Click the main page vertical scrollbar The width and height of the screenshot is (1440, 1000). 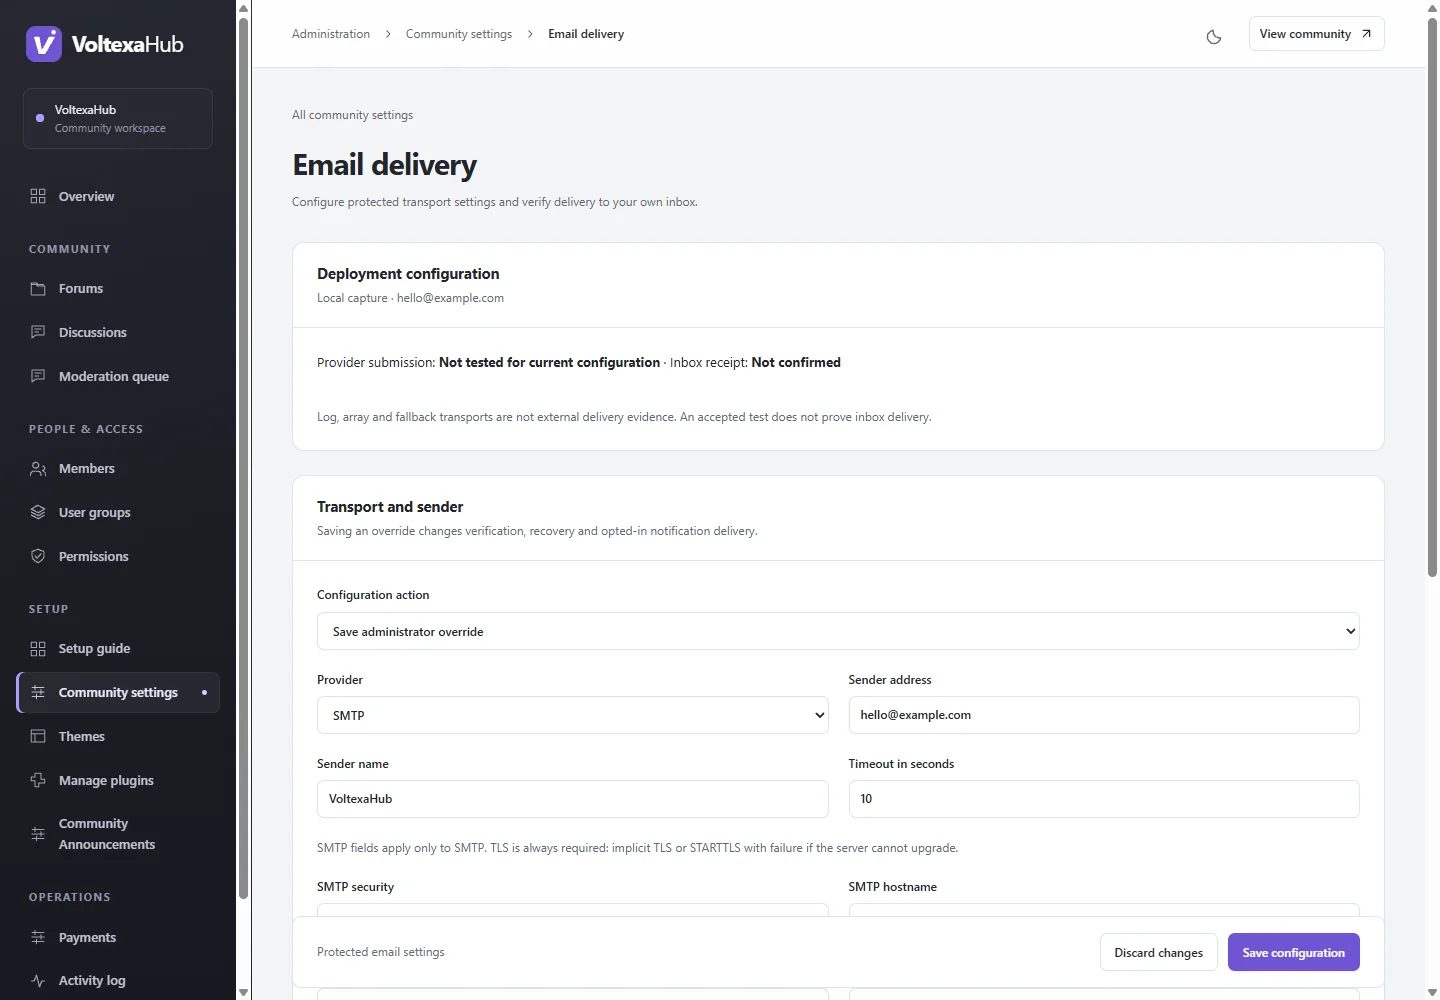point(1432,297)
